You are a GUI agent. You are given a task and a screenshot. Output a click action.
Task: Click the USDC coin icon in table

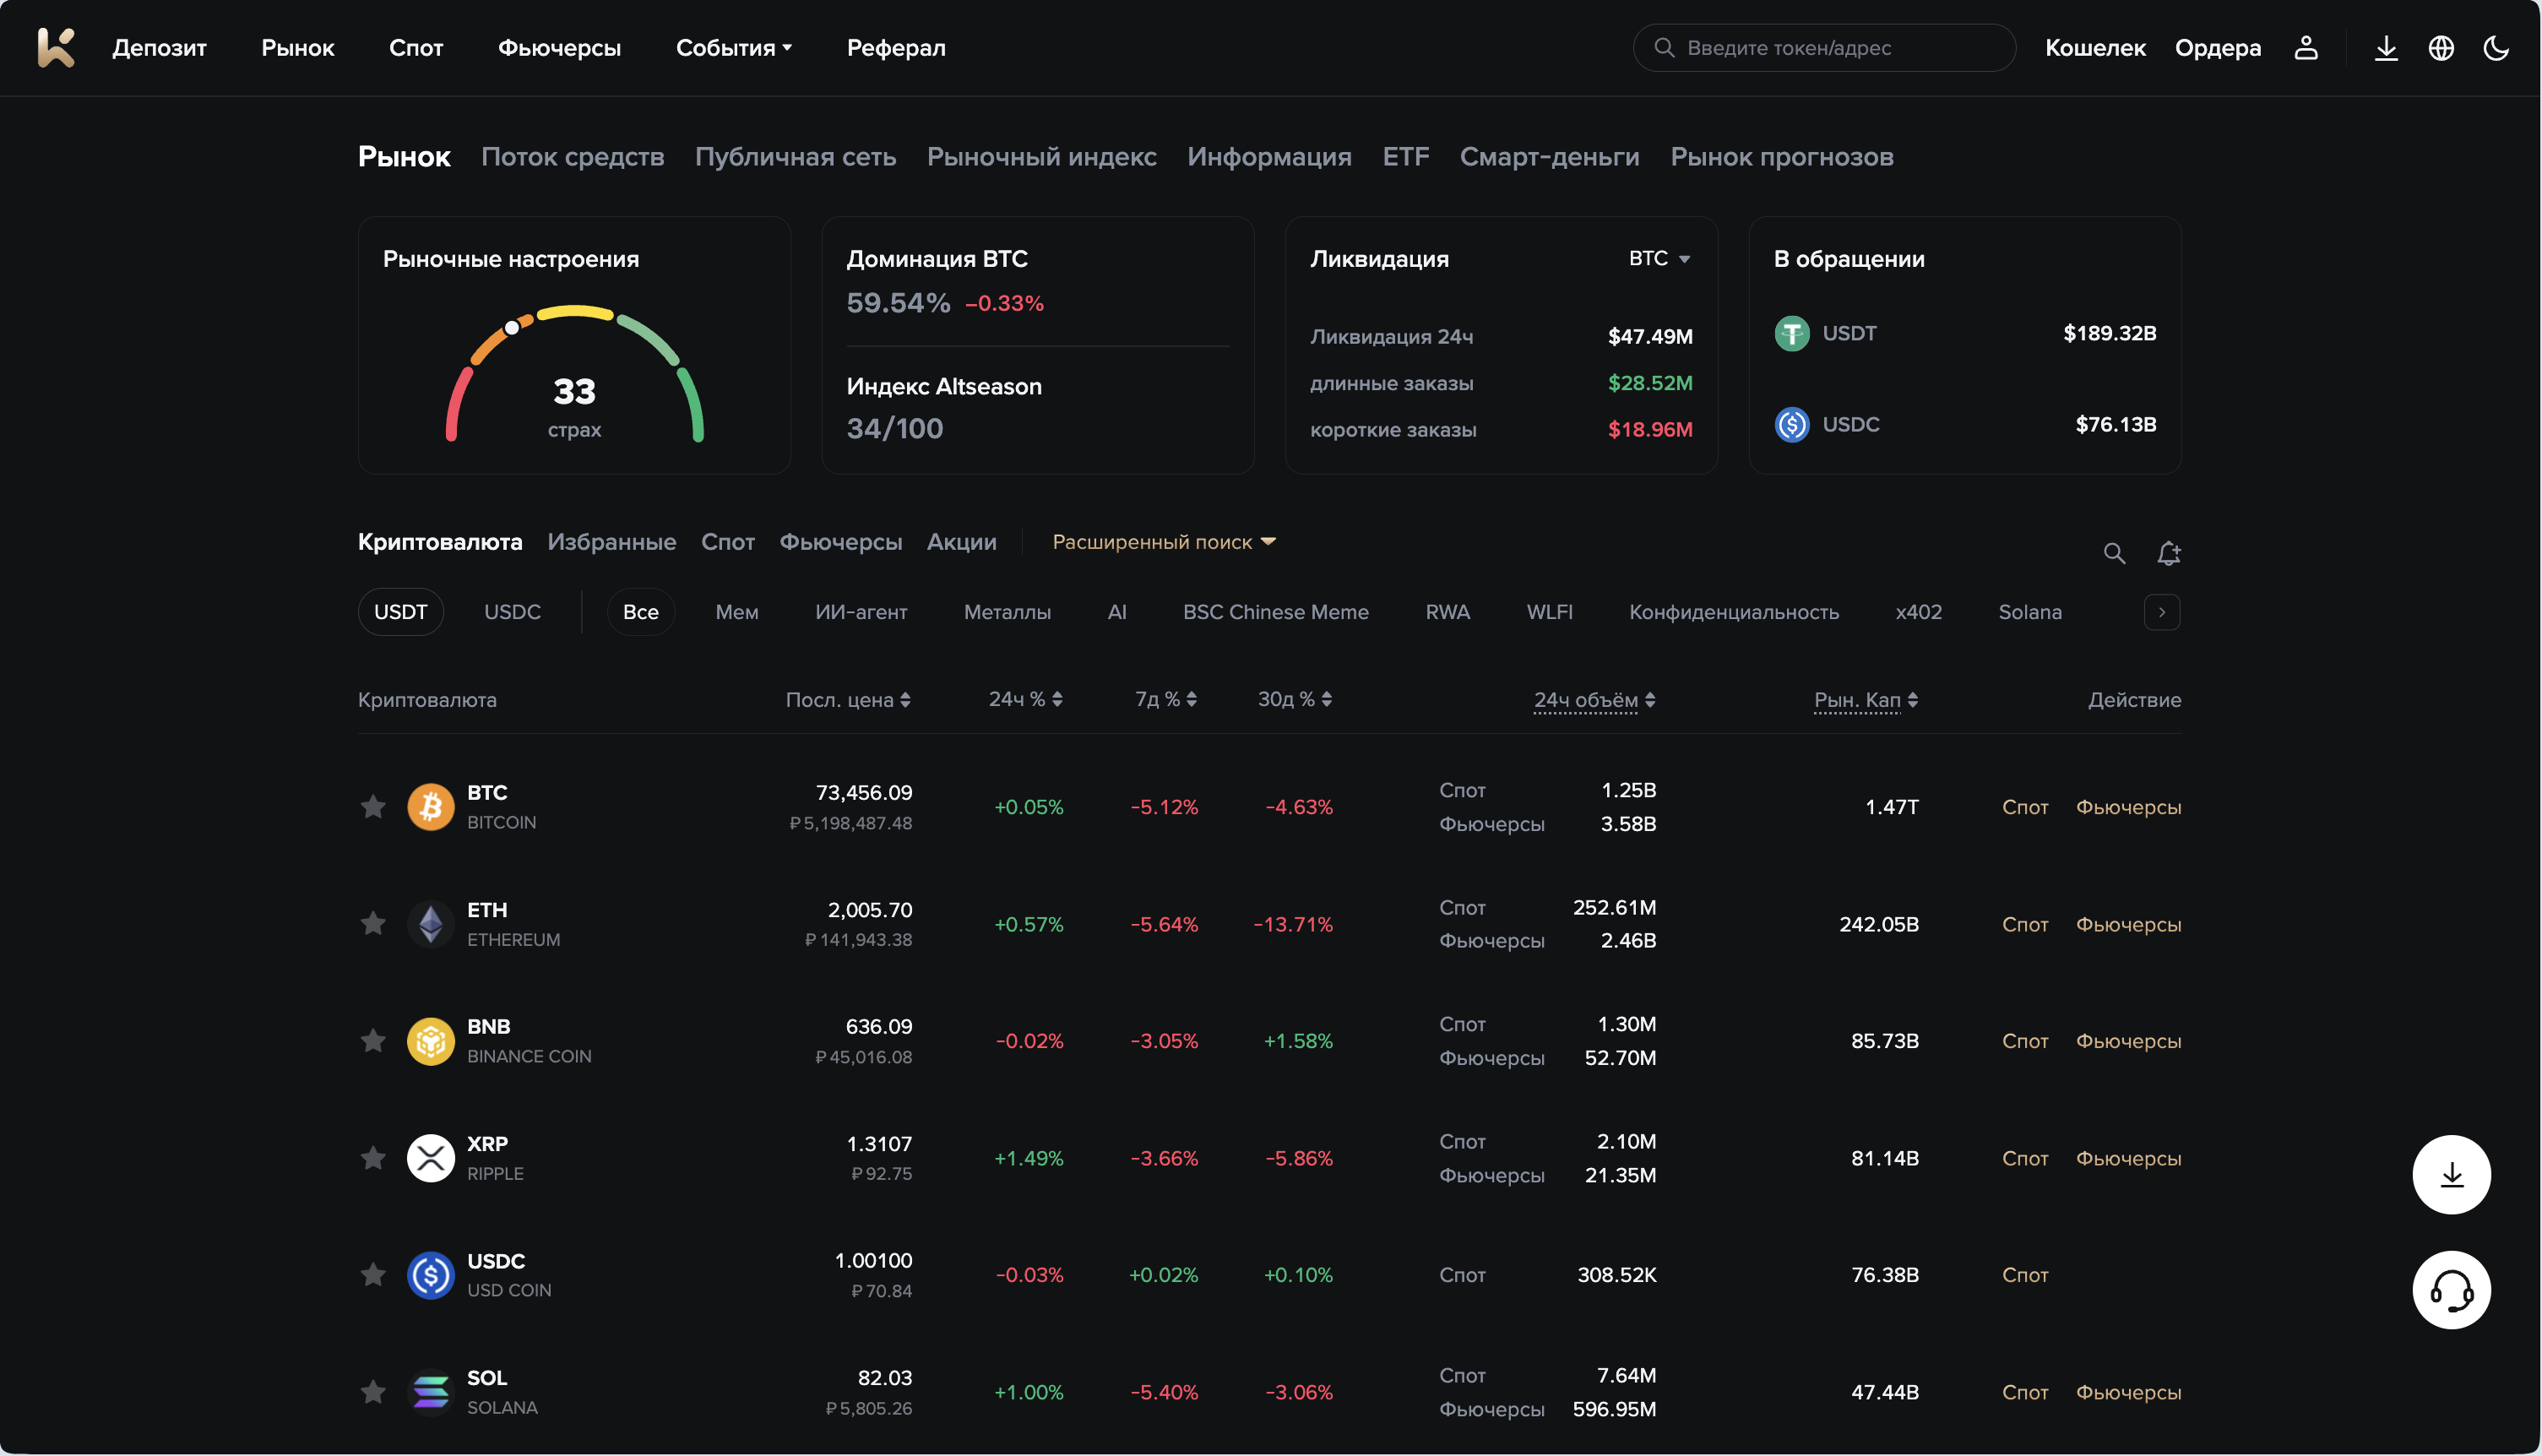point(431,1275)
